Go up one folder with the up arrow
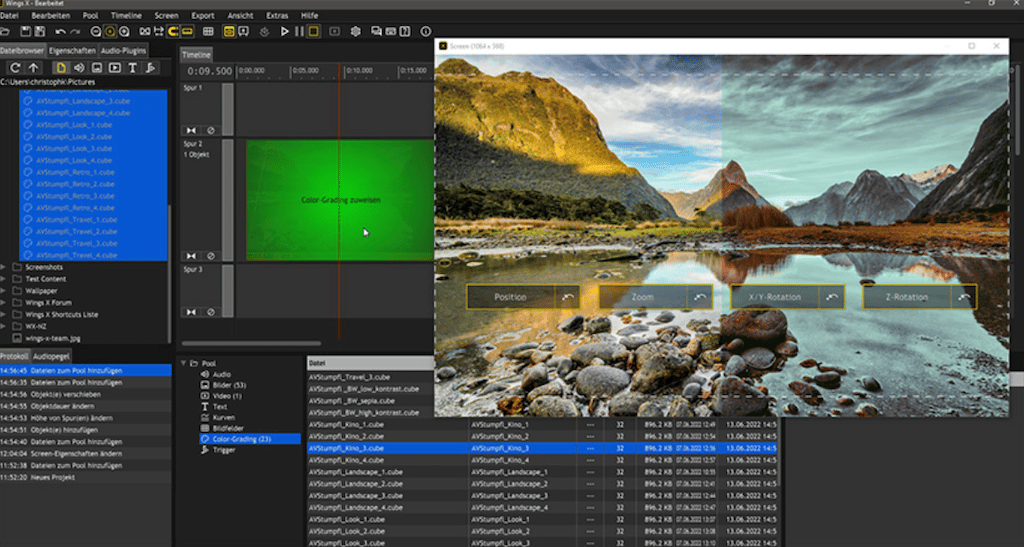1024x547 pixels. tap(33, 67)
